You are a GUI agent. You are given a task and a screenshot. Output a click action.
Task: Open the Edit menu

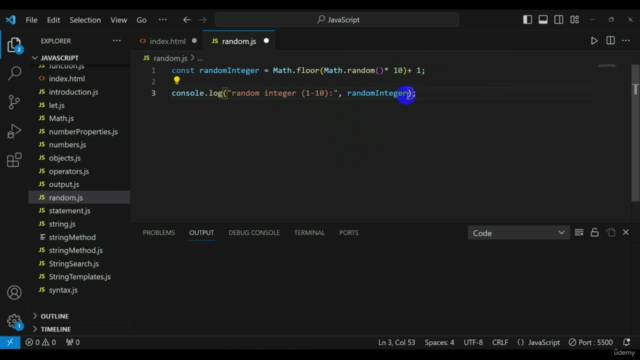pyautogui.click(x=53, y=20)
